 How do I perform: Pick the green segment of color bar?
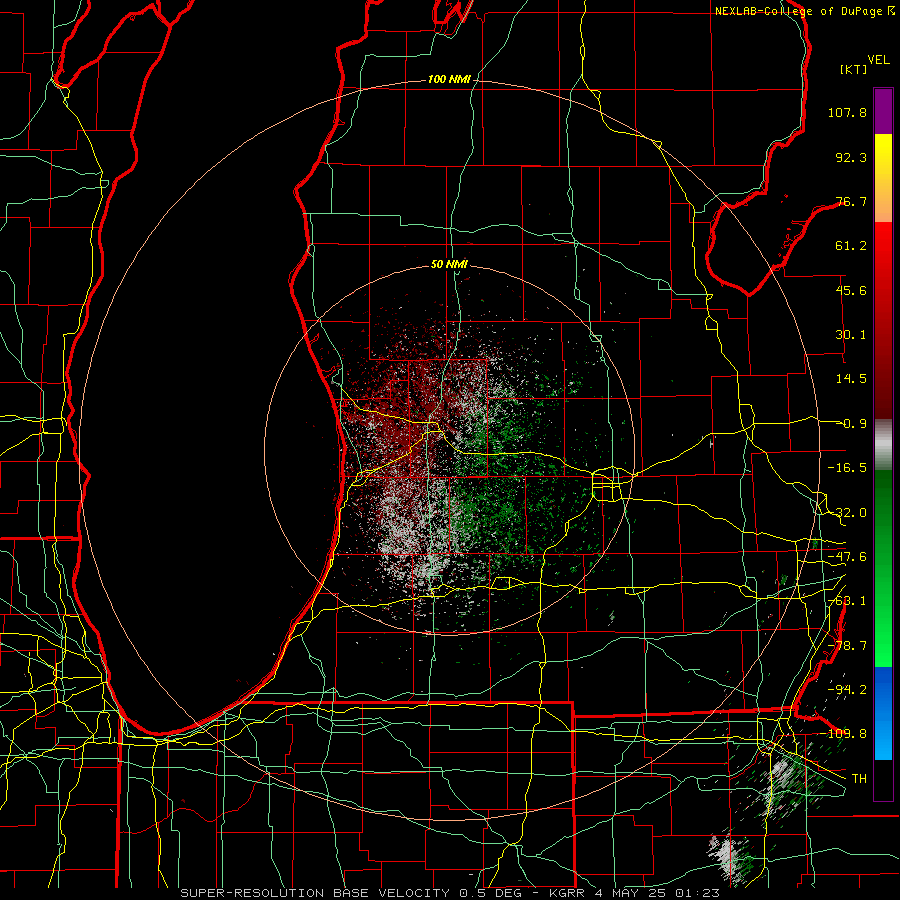coord(883,568)
